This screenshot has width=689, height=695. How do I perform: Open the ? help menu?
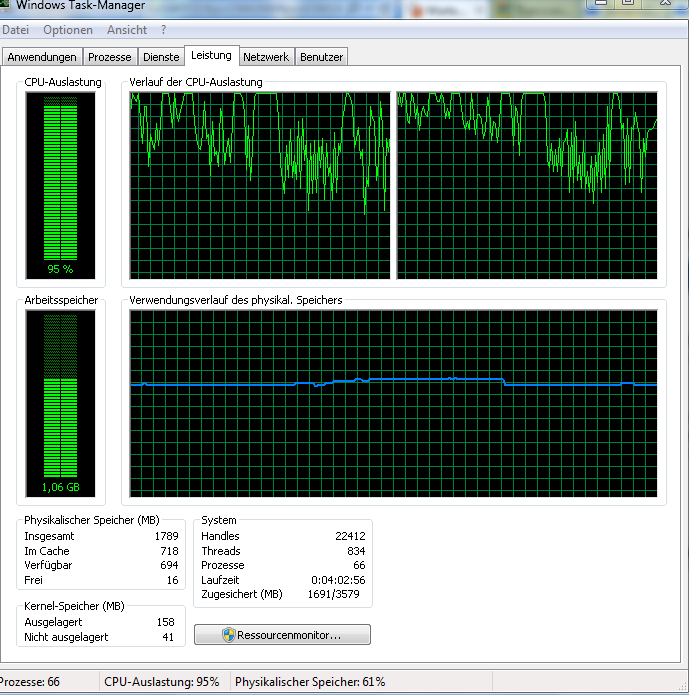pos(164,30)
